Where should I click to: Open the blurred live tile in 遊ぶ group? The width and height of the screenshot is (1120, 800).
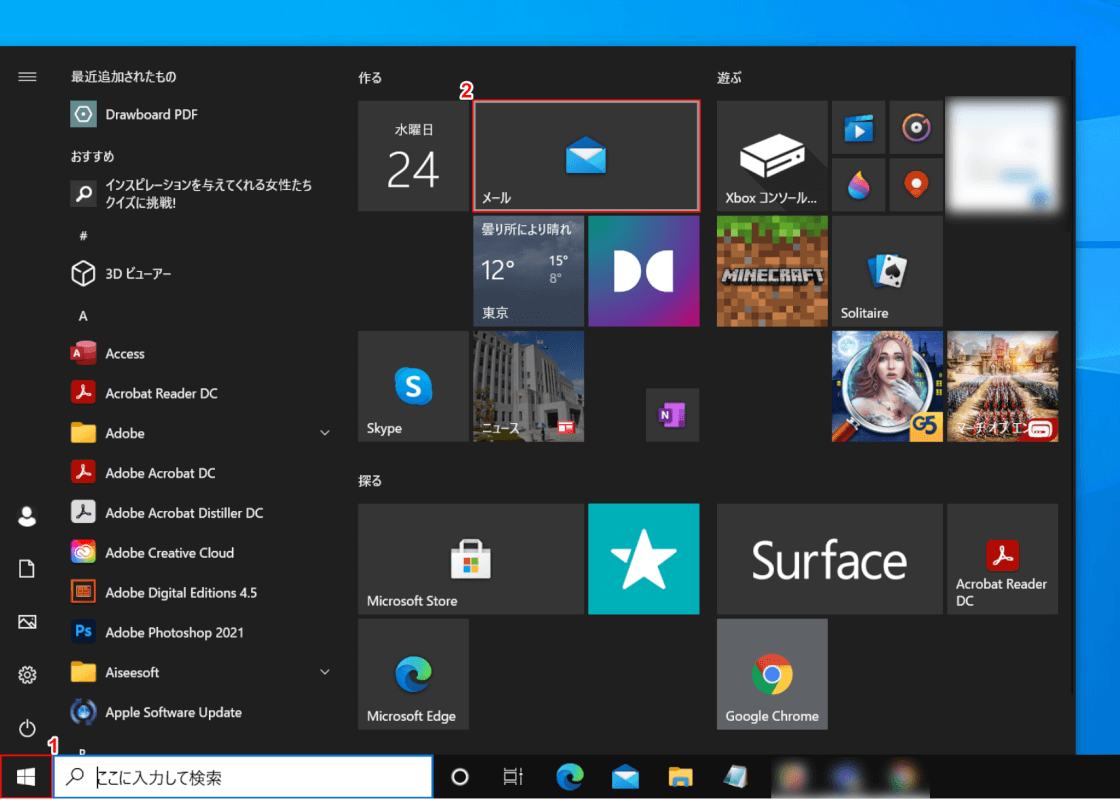[1003, 156]
